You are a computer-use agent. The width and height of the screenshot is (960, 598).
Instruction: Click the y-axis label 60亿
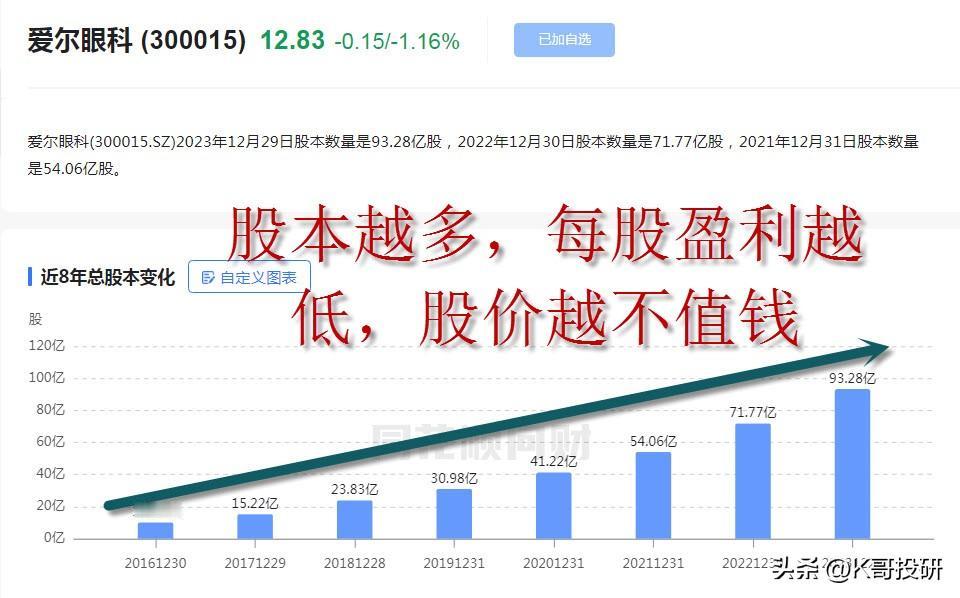tap(50, 441)
